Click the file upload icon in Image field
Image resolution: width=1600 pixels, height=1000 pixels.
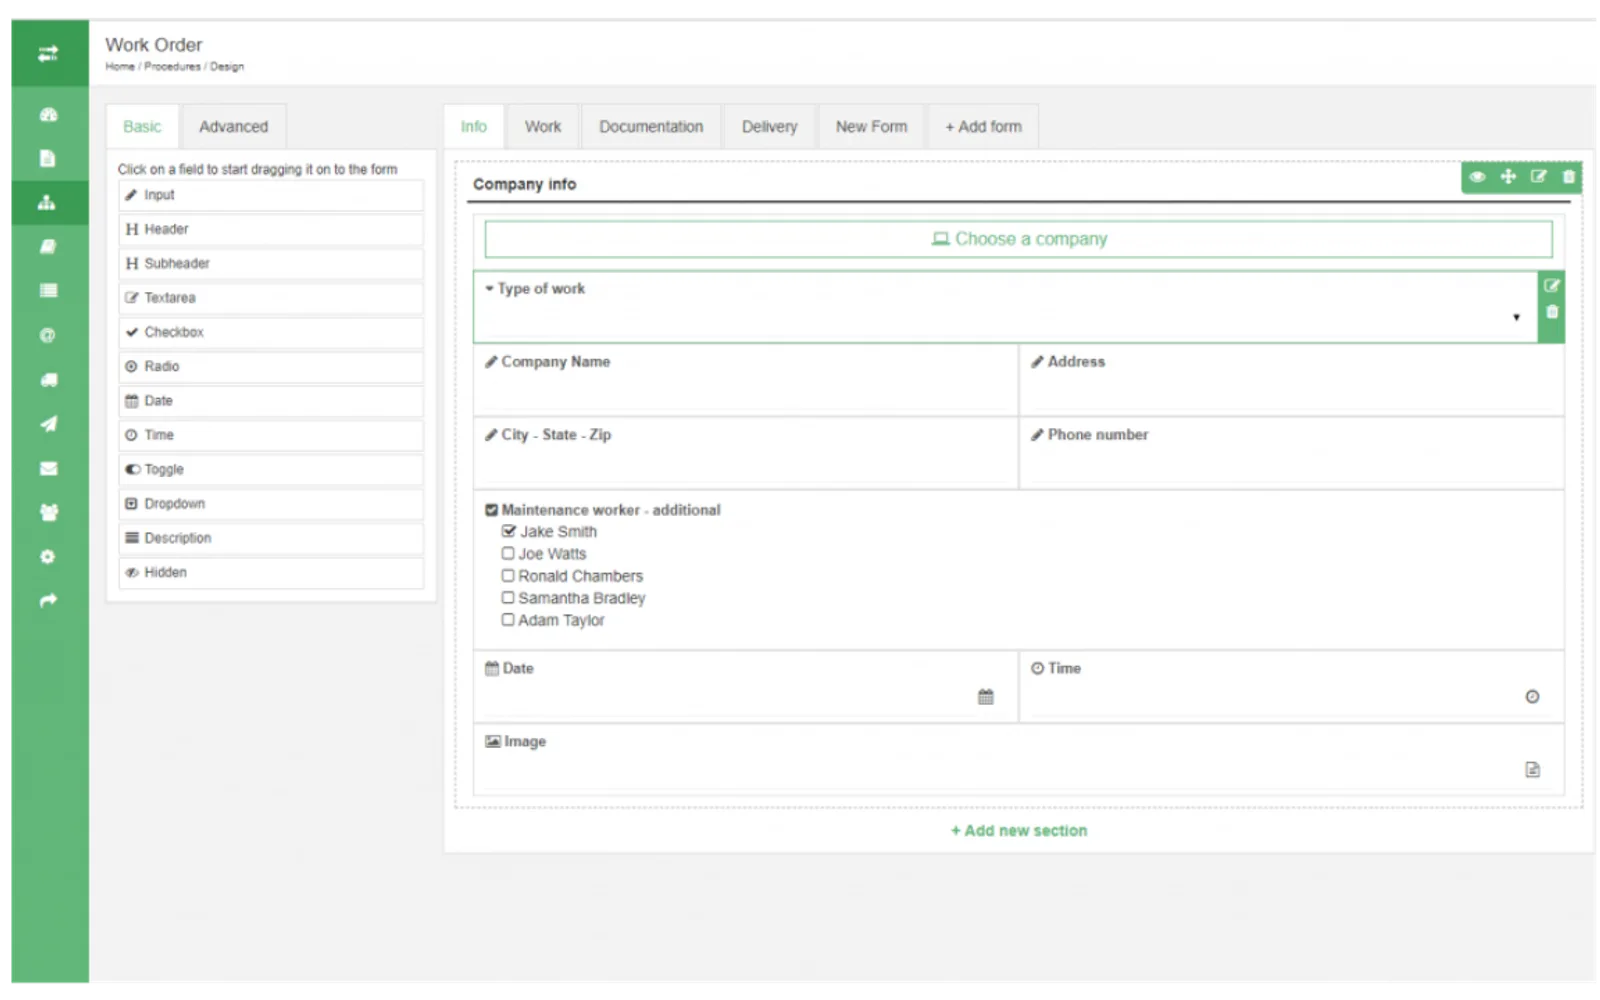tap(1532, 770)
